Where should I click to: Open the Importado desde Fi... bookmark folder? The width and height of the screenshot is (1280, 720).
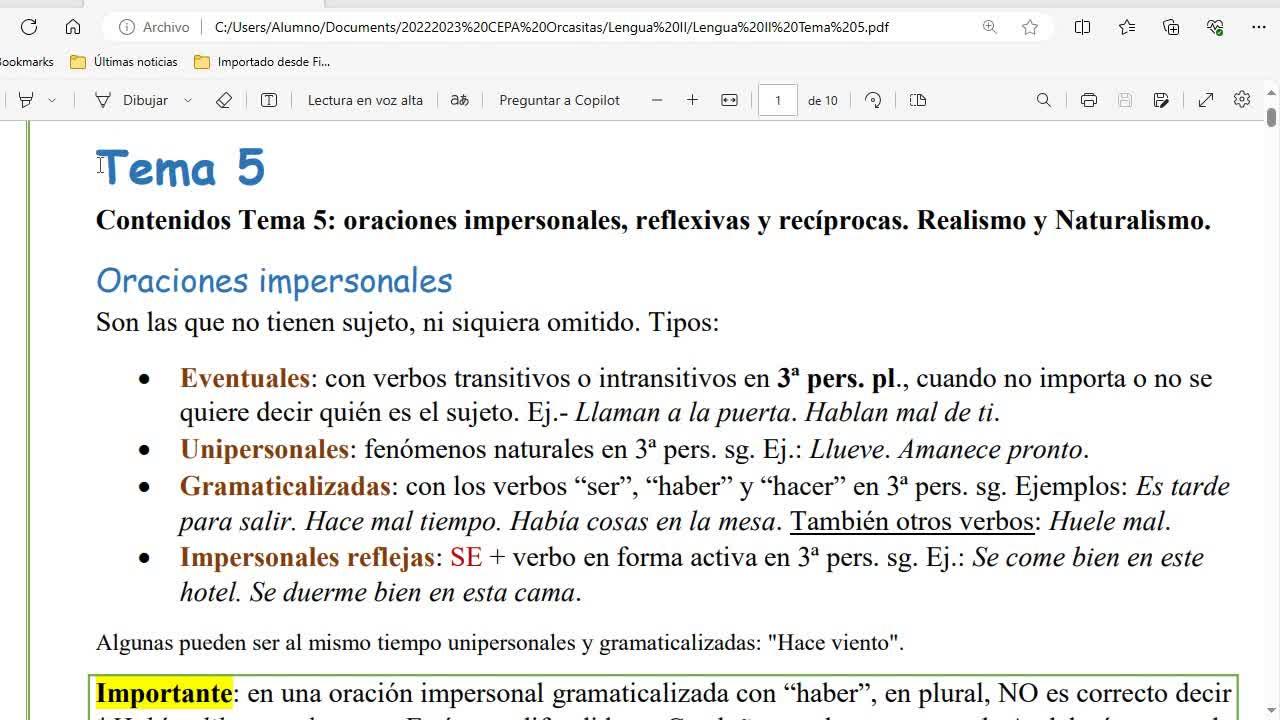pos(262,62)
